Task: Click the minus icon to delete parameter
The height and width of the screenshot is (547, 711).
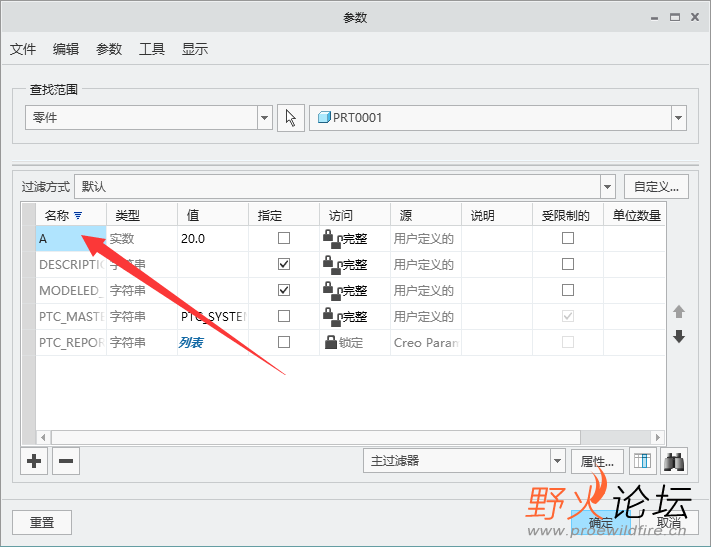Action: [66, 461]
